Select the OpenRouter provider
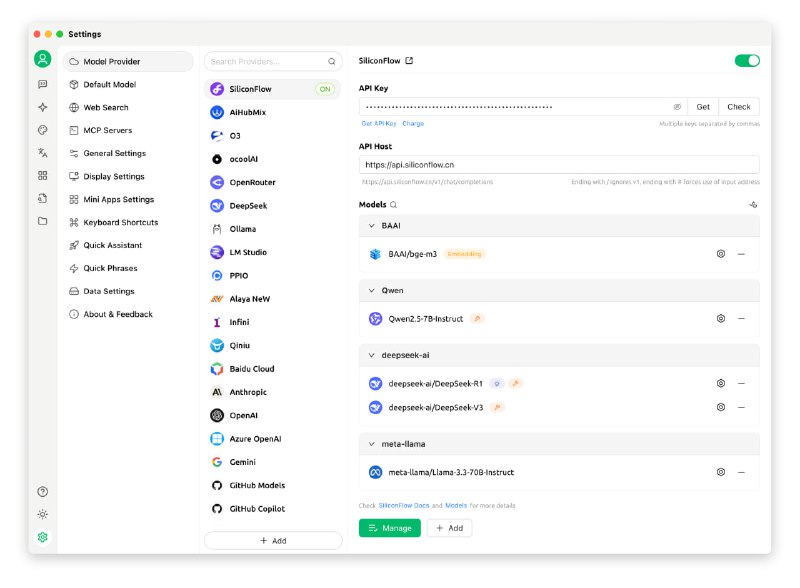This screenshot has height=588, width=800. (x=273, y=183)
